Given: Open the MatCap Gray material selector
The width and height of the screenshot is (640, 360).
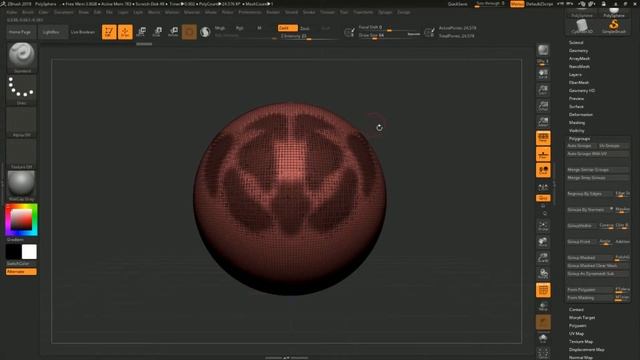Looking at the screenshot, I should coord(21,186).
